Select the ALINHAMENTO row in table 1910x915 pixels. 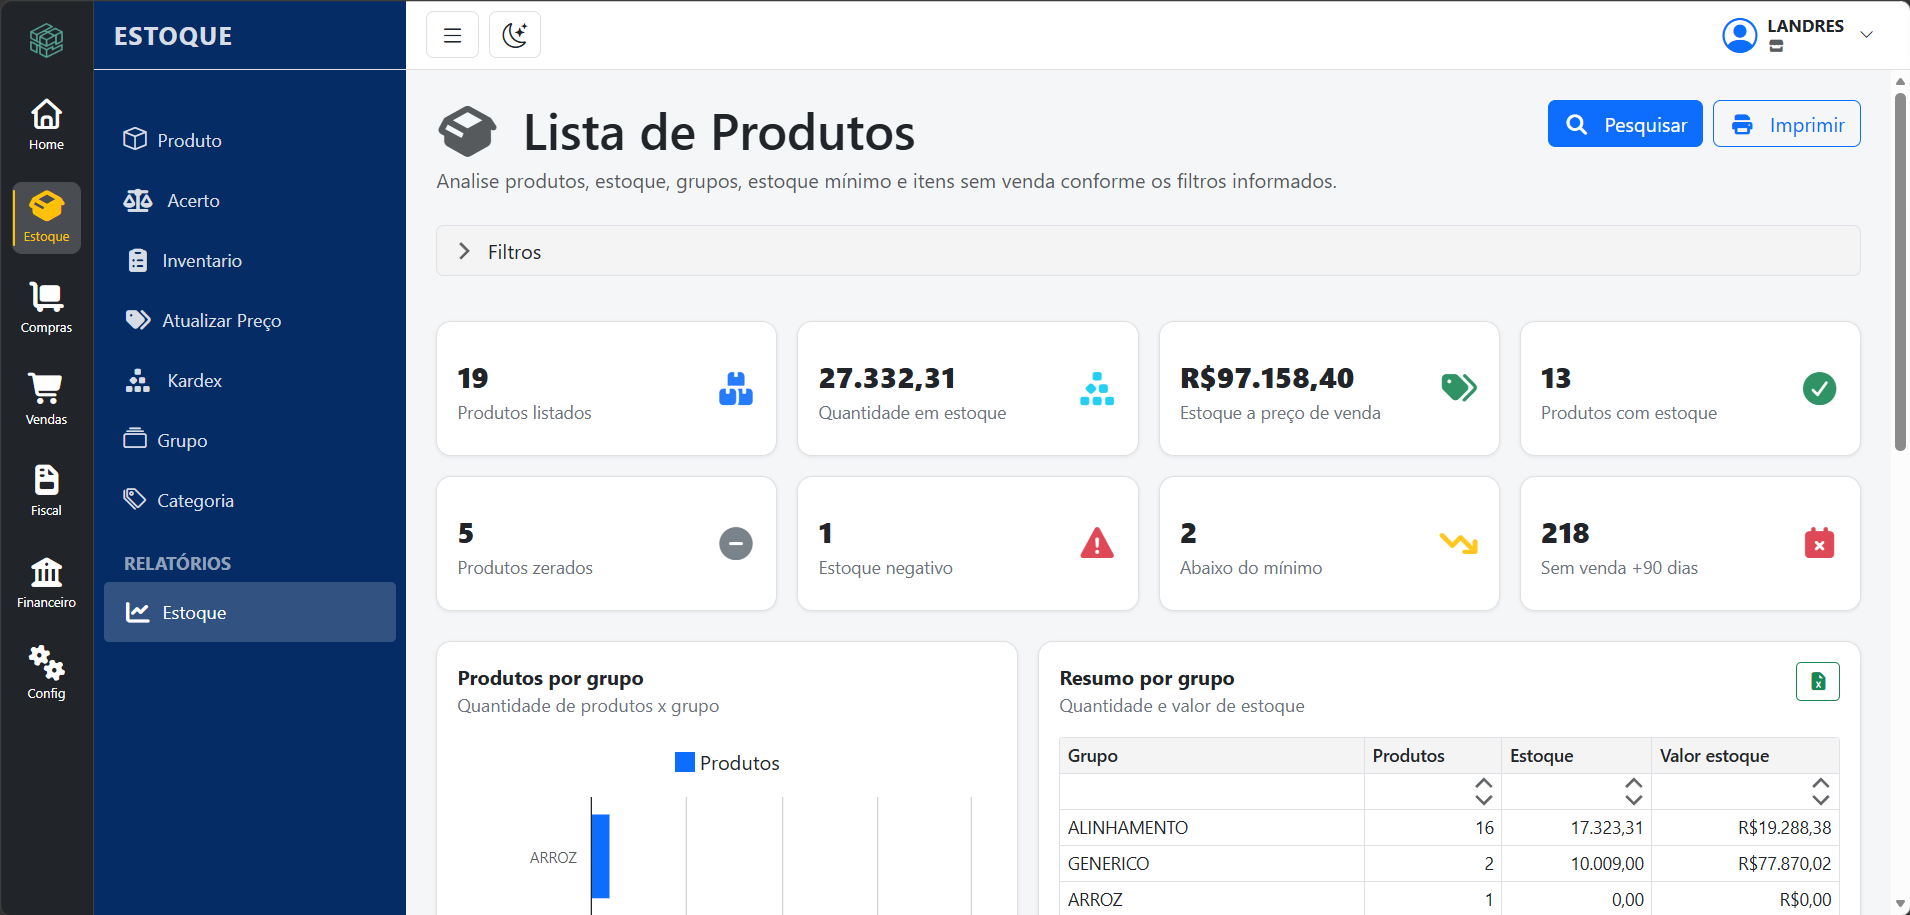click(1449, 827)
